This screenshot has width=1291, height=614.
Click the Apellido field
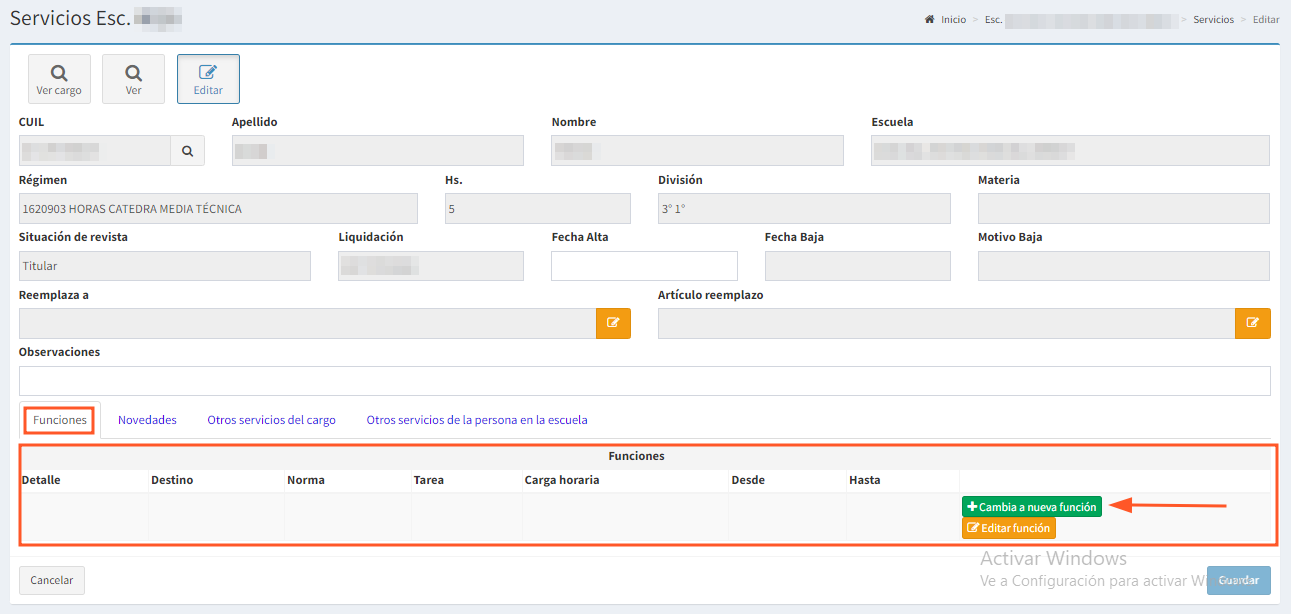pyautogui.click(x=378, y=151)
